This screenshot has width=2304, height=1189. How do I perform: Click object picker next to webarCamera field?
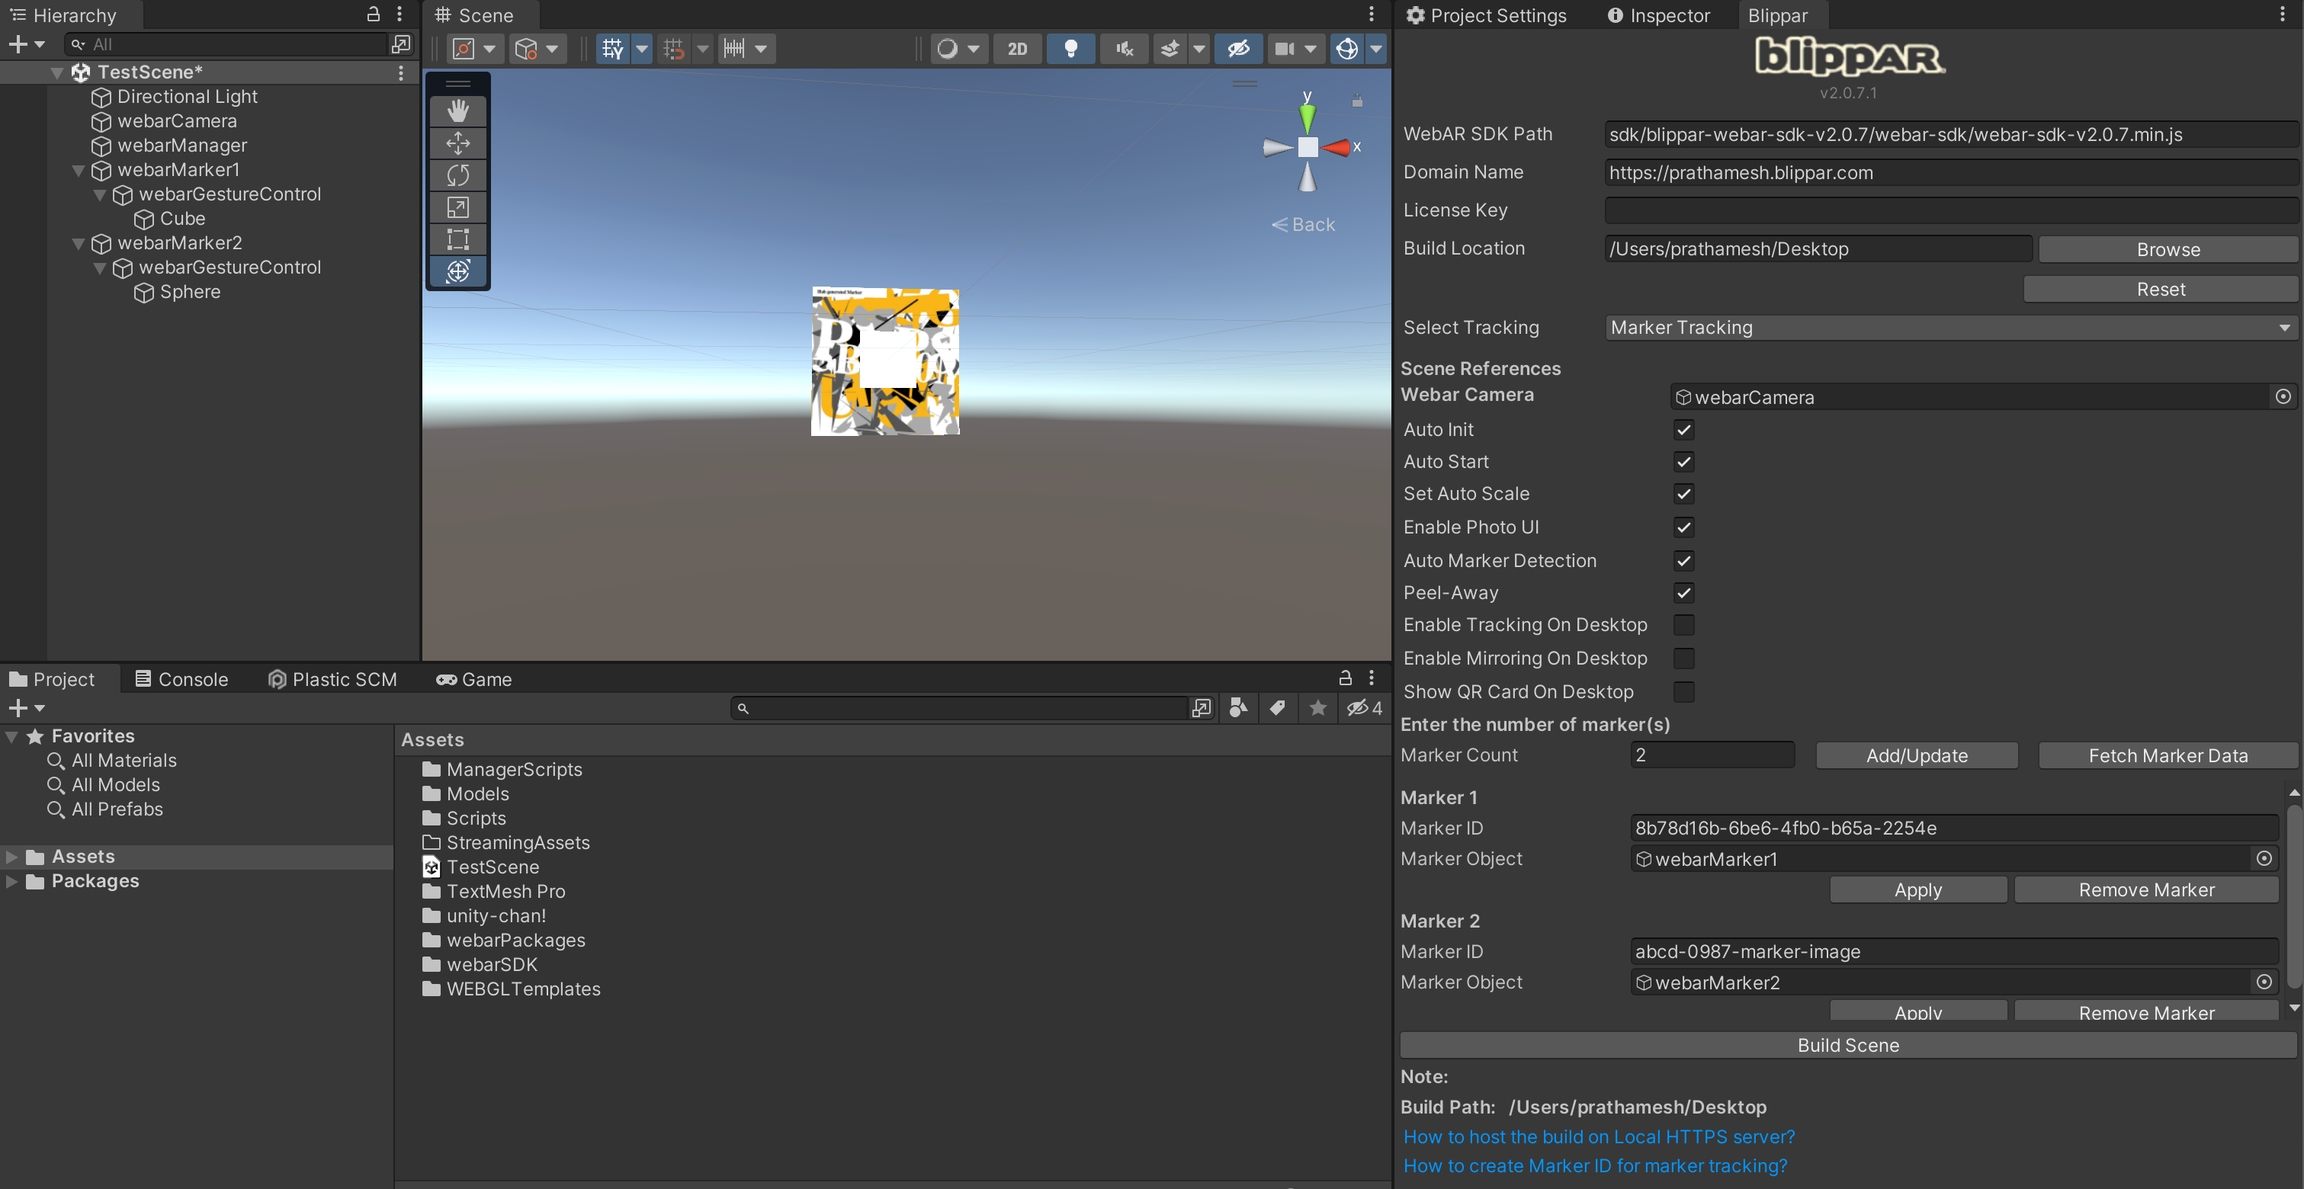(2283, 397)
